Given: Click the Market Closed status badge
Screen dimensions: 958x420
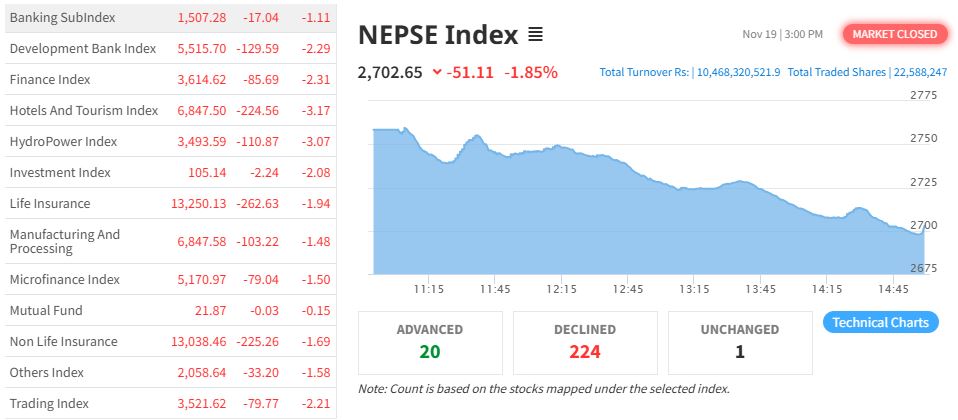Looking at the screenshot, I should (895, 34).
